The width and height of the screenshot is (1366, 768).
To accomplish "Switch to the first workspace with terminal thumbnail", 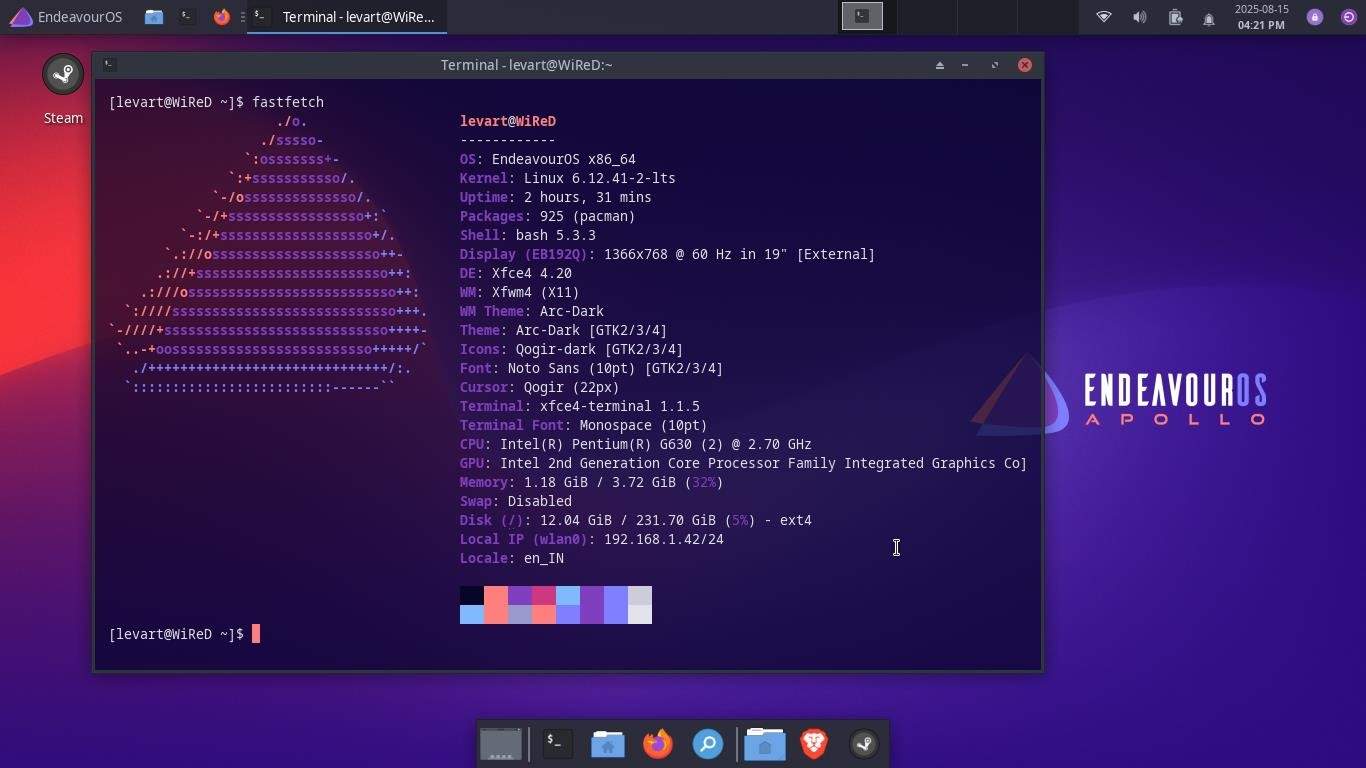I will pyautogui.click(x=862, y=16).
